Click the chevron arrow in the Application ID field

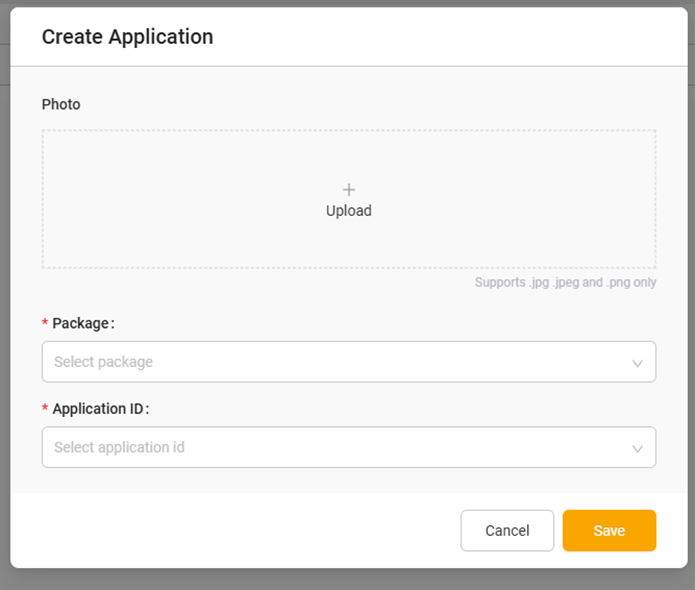point(637,449)
